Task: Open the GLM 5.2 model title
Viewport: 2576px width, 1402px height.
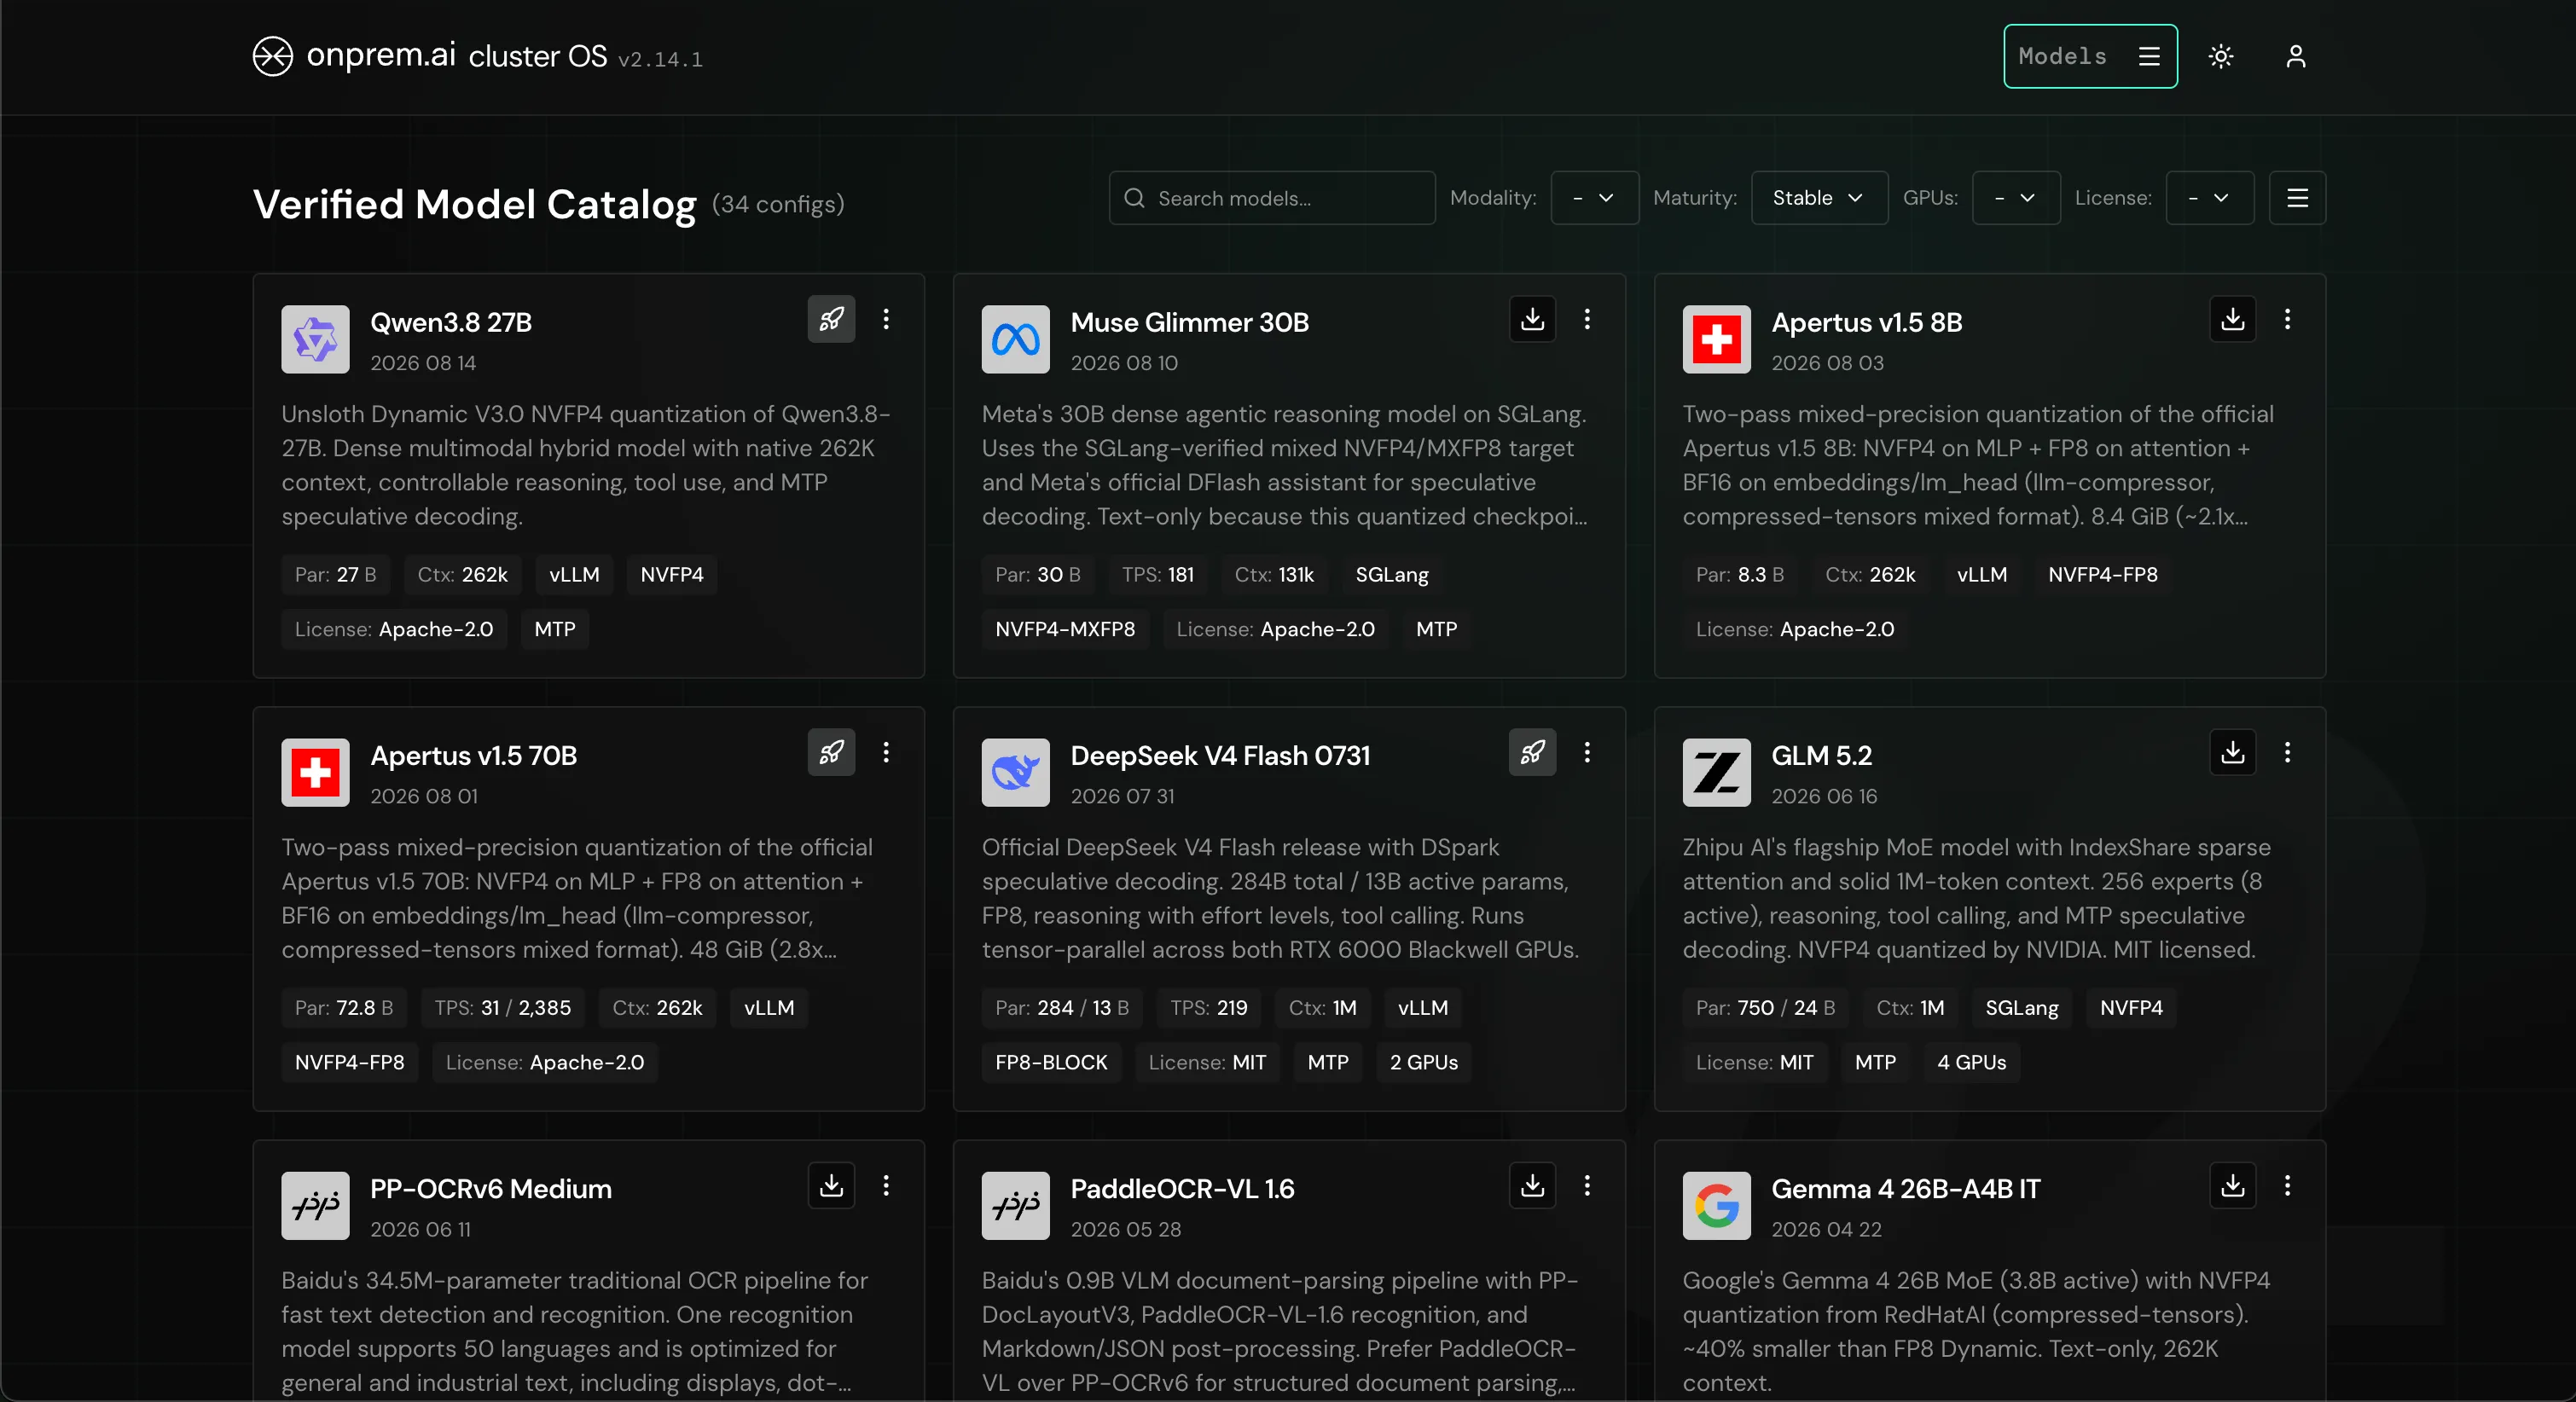Action: click(x=1821, y=755)
